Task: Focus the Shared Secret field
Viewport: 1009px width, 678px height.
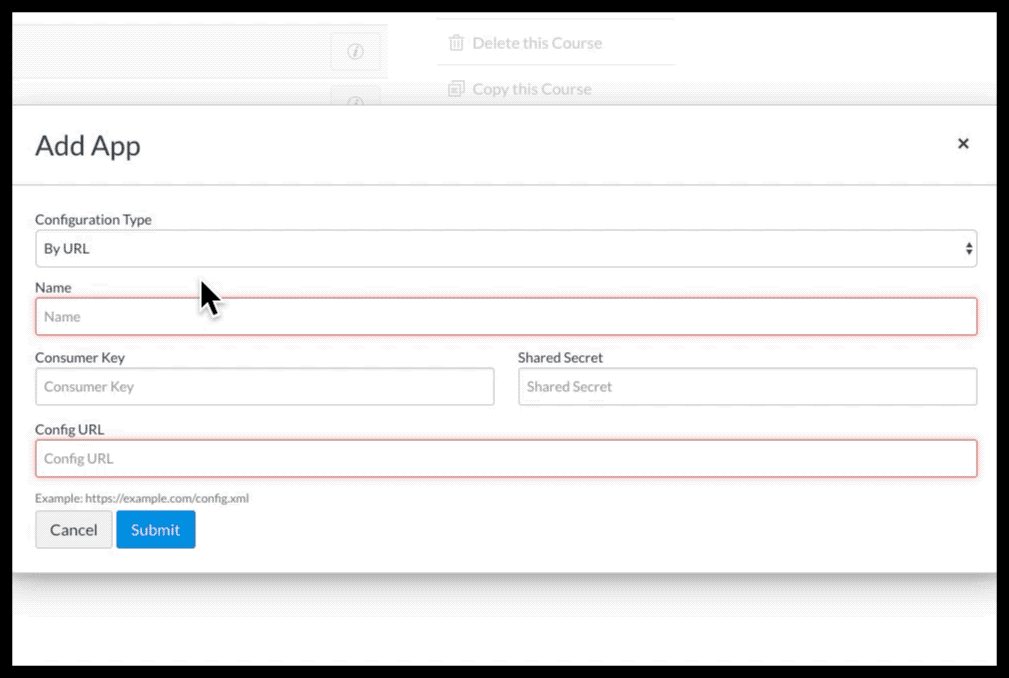Action: (x=747, y=387)
